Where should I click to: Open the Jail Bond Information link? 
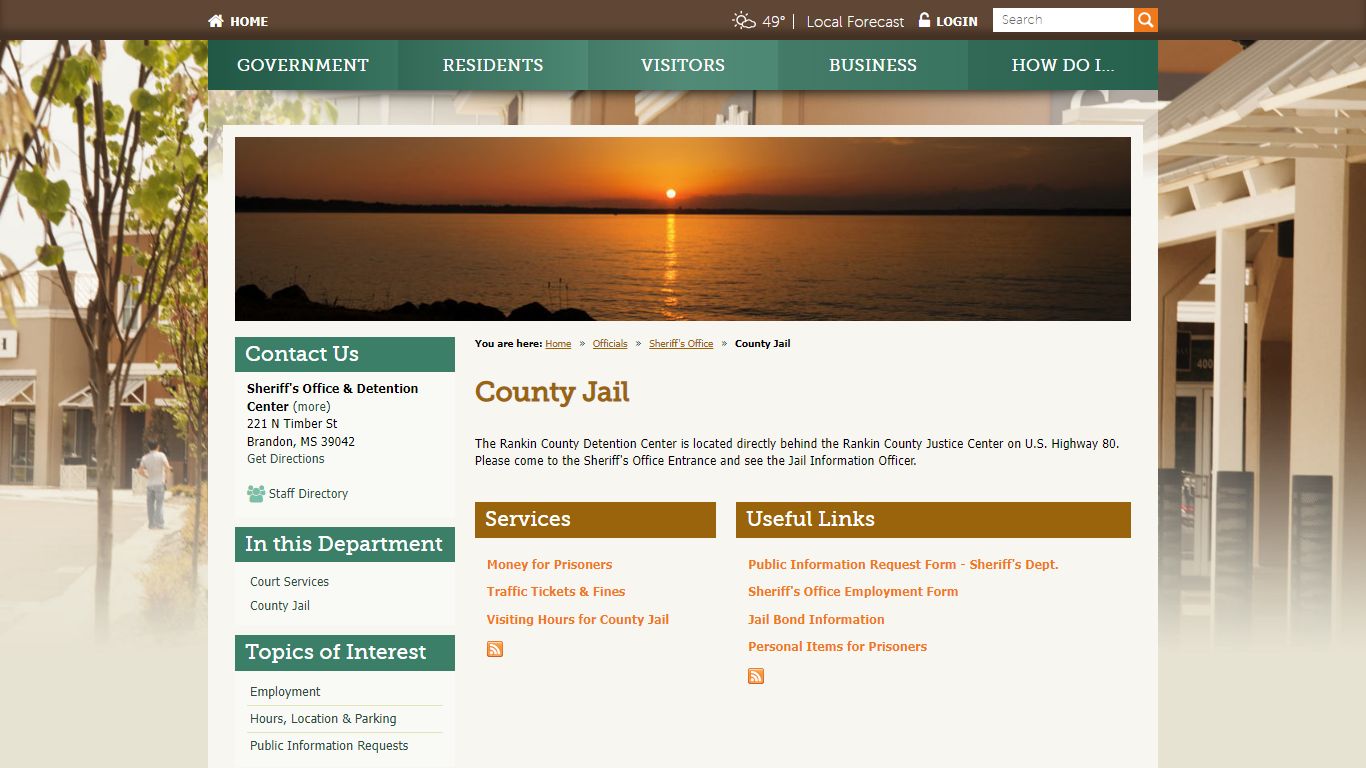pos(816,619)
